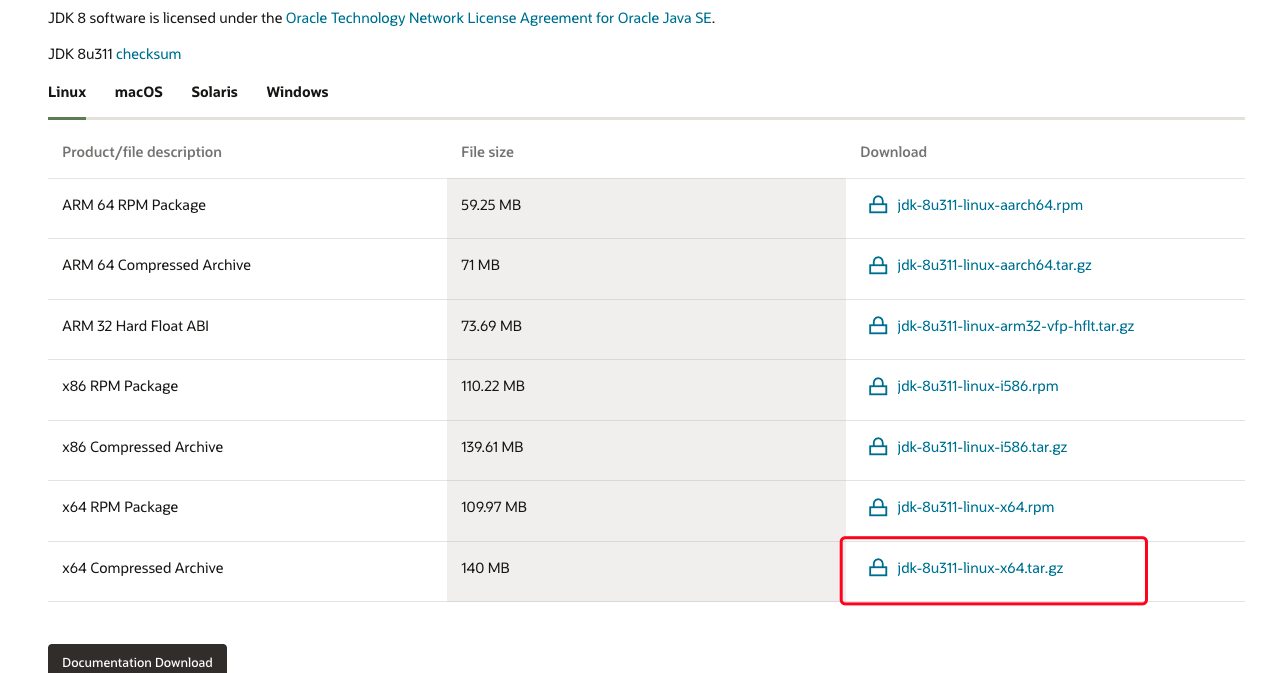Click the x64 Compressed Archive description cell
Screen dimensions: 1284x673
tap(143, 568)
